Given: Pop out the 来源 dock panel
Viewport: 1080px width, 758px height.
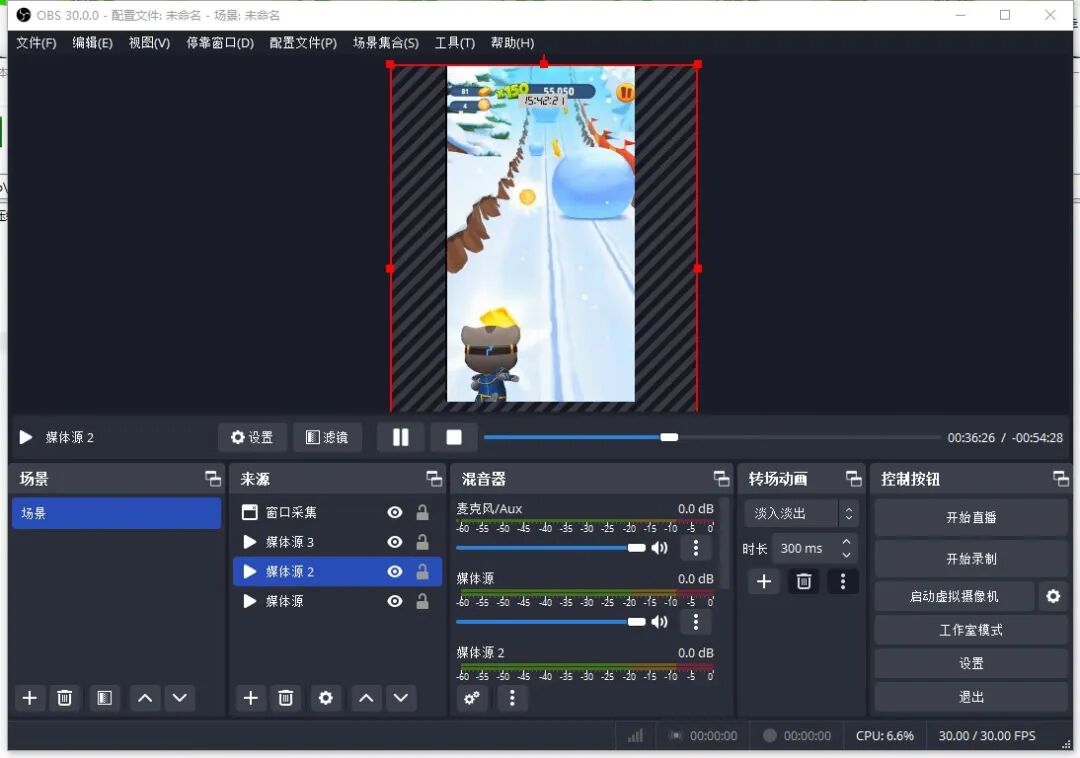Looking at the screenshot, I should pos(434,478).
